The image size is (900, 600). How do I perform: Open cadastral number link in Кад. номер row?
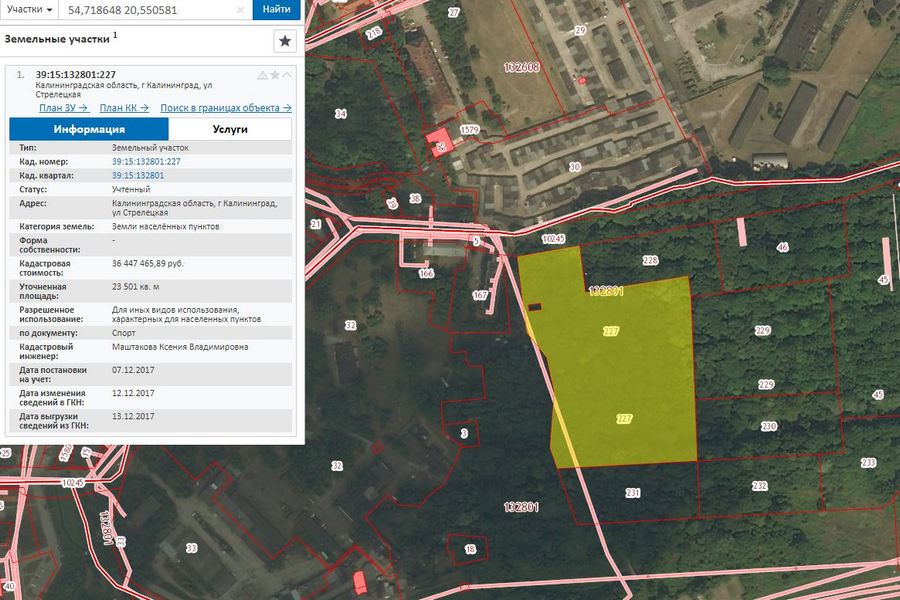146,161
